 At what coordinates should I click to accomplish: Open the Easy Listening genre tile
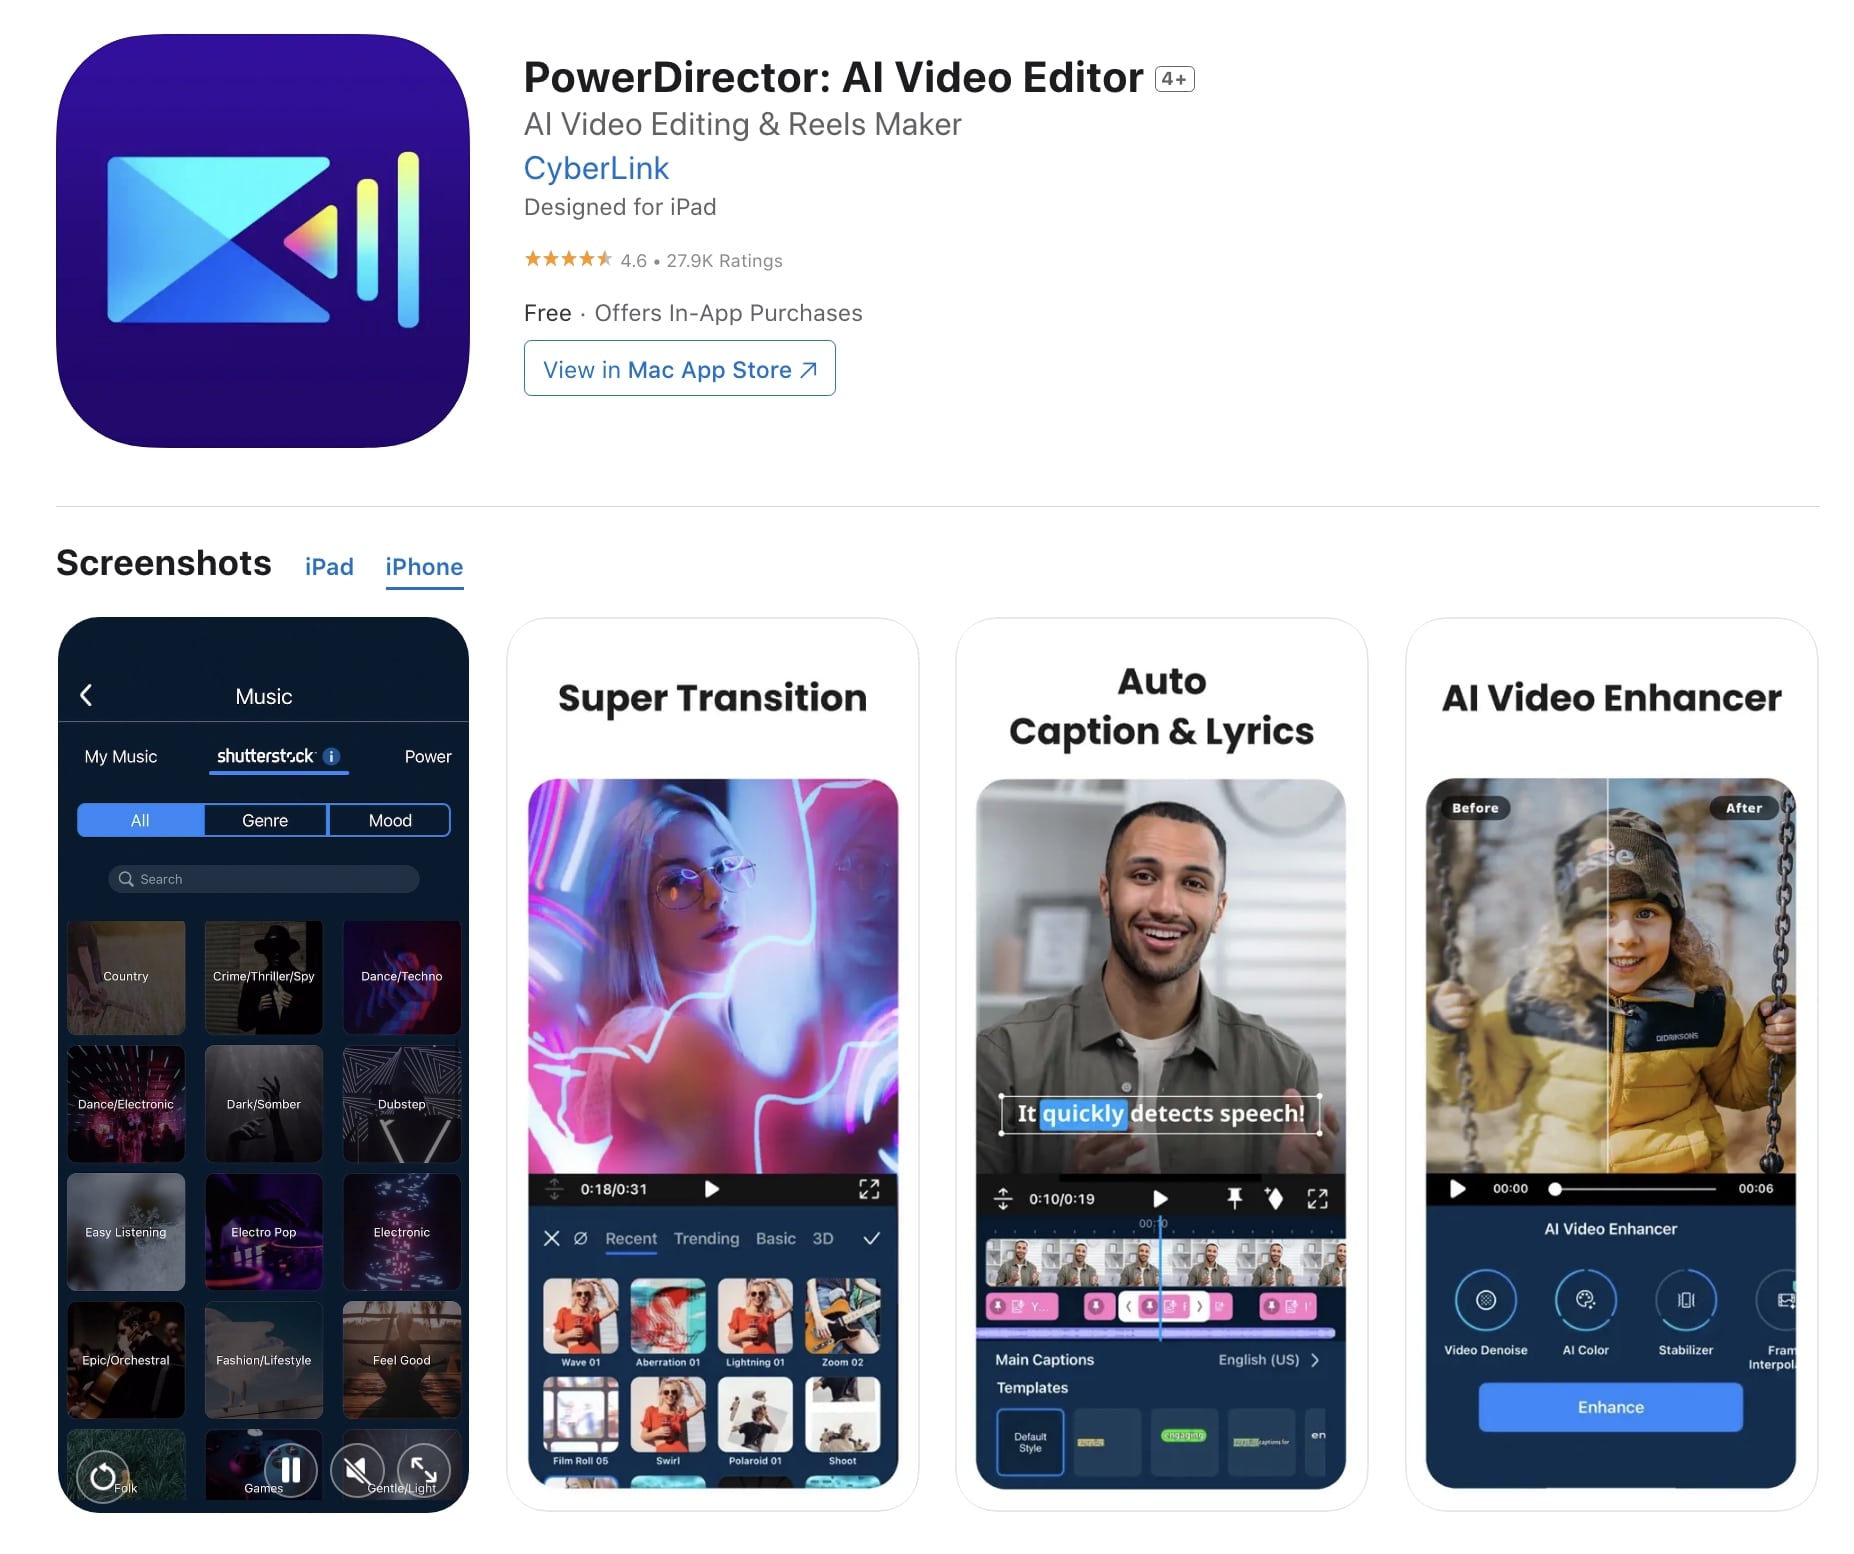pyautogui.click(x=126, y=1232)
